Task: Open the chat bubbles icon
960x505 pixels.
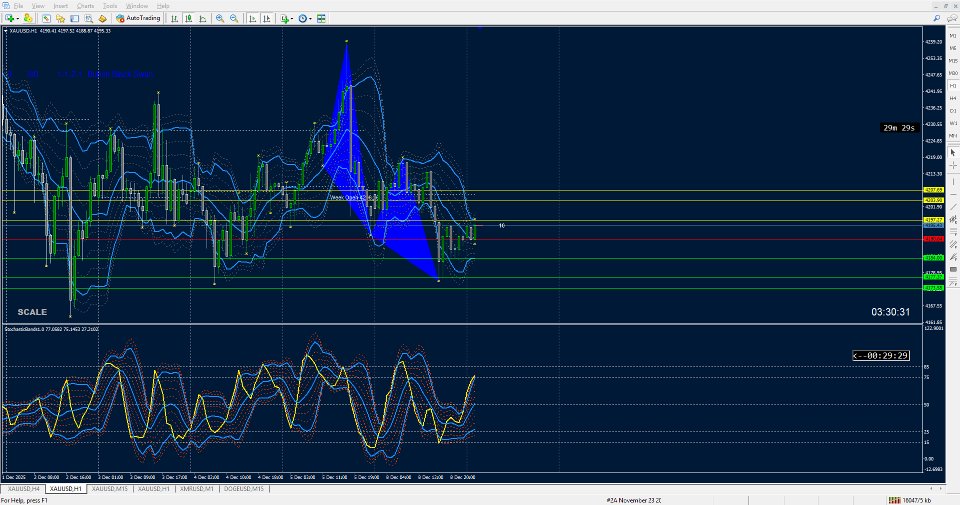Action: pos(952,18)
